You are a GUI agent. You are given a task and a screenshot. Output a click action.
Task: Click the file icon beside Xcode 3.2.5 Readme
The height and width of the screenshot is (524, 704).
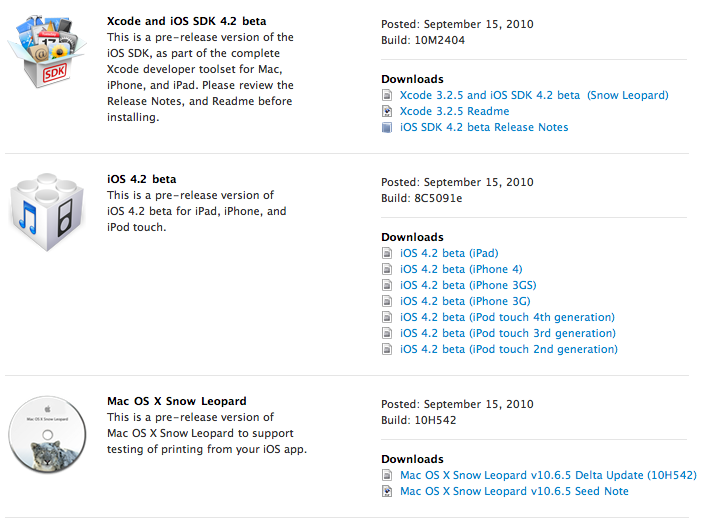click(387, 111)
